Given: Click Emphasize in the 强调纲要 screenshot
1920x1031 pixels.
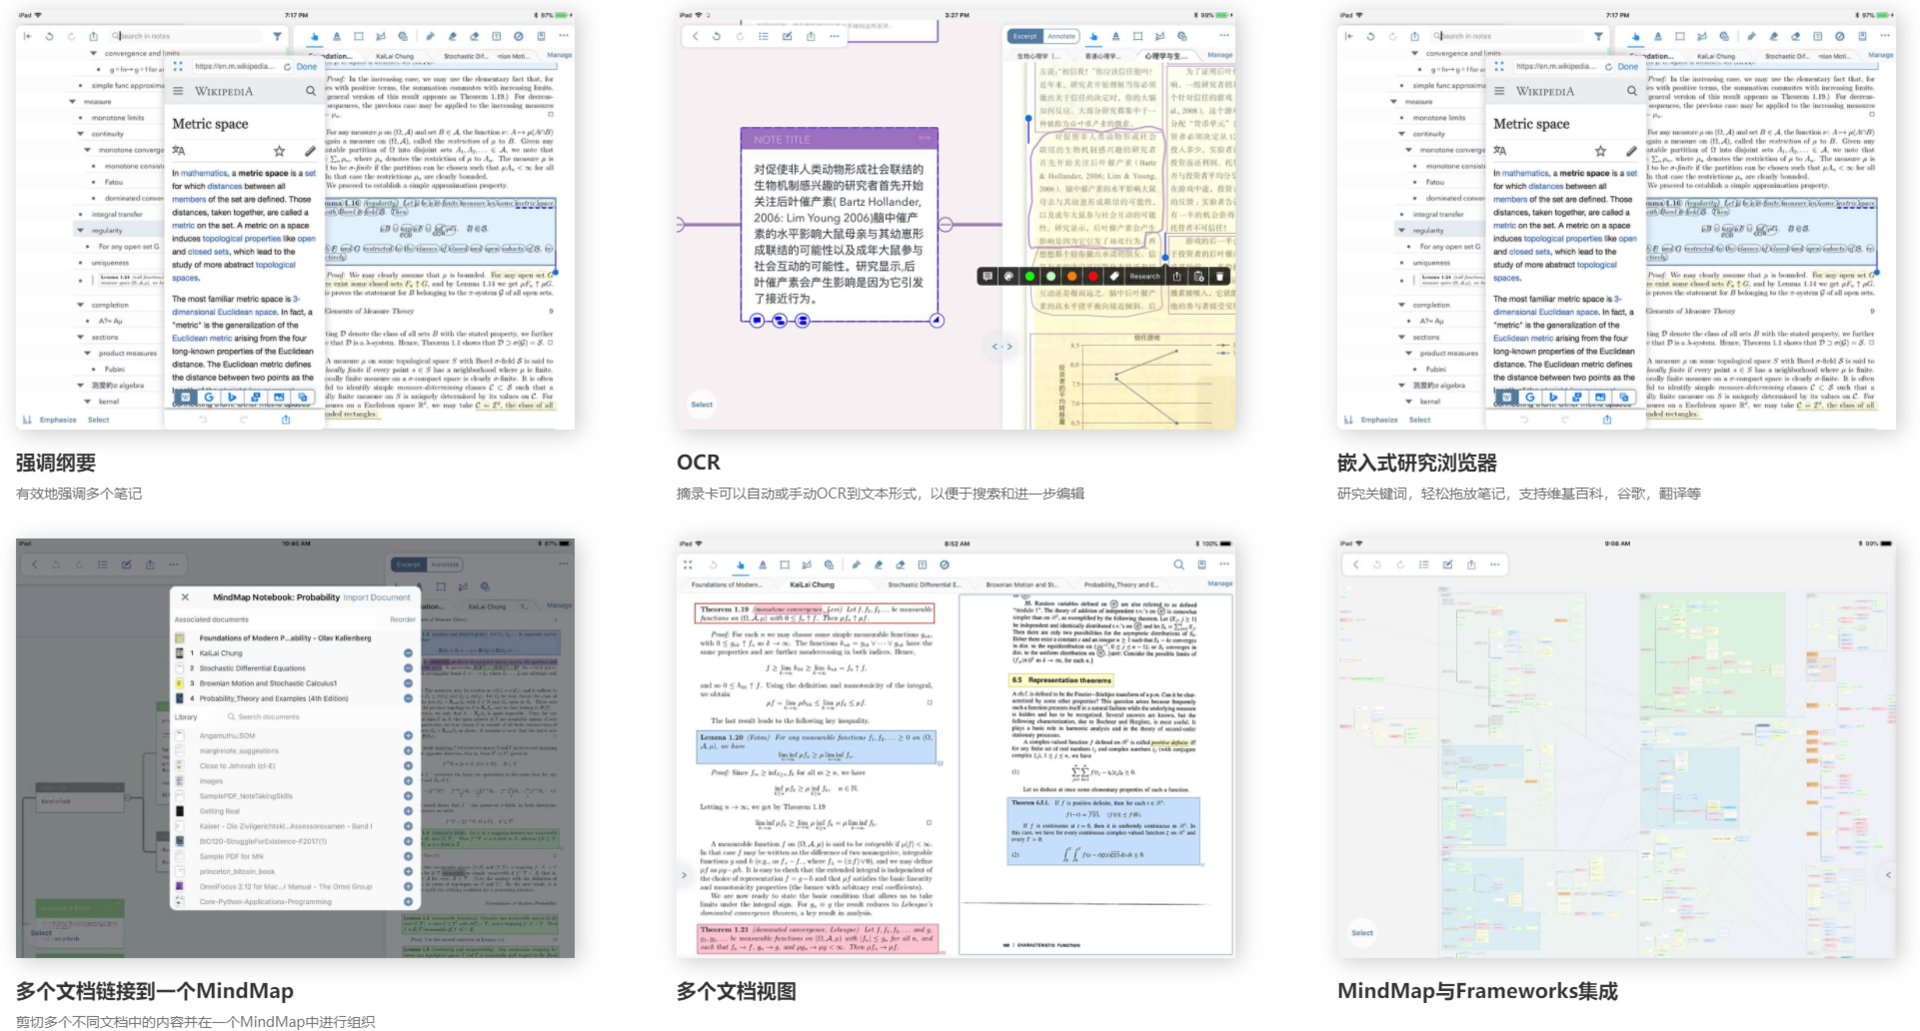Looking at the screenshot, I should (58, 420).
